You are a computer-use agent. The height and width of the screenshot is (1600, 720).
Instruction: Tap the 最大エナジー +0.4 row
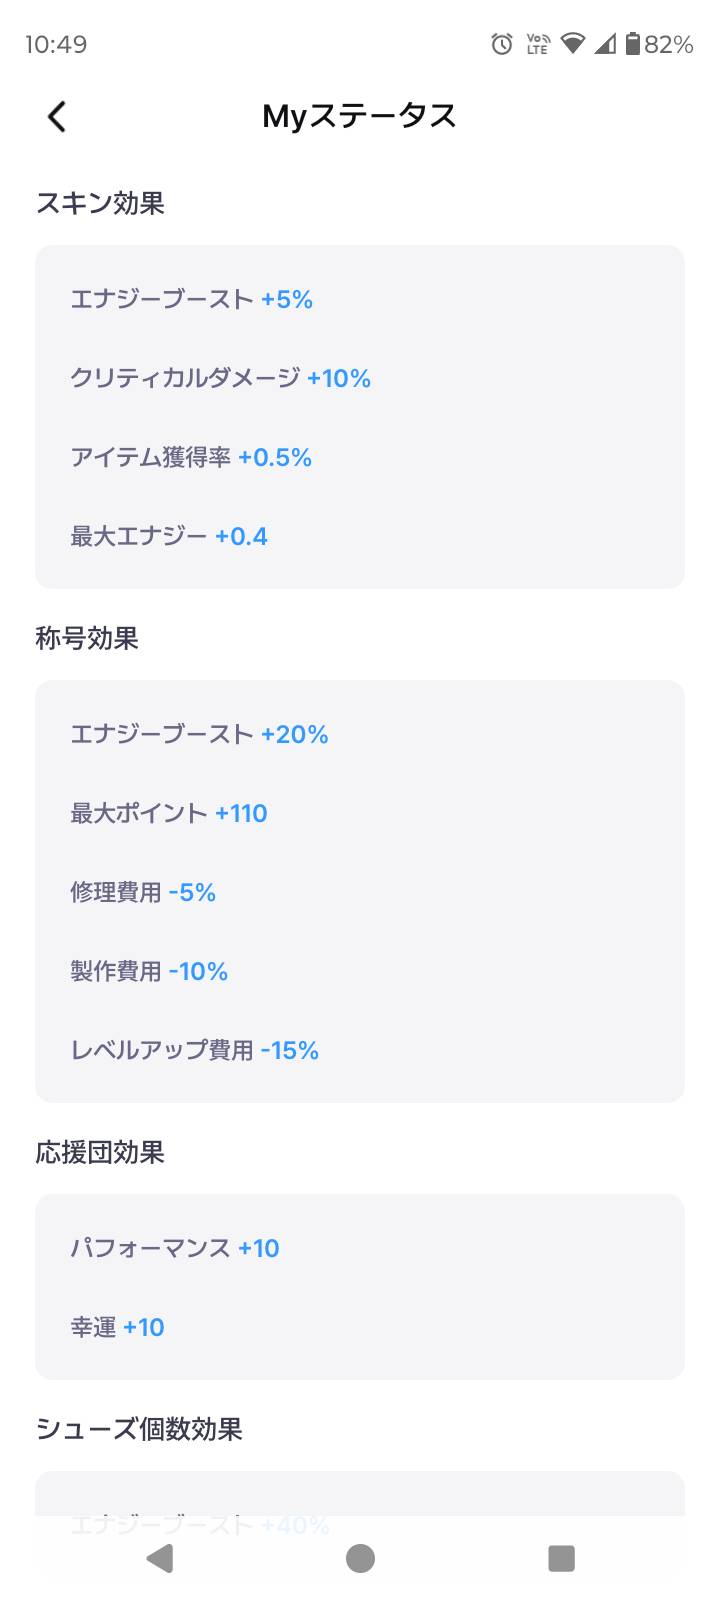169,536
